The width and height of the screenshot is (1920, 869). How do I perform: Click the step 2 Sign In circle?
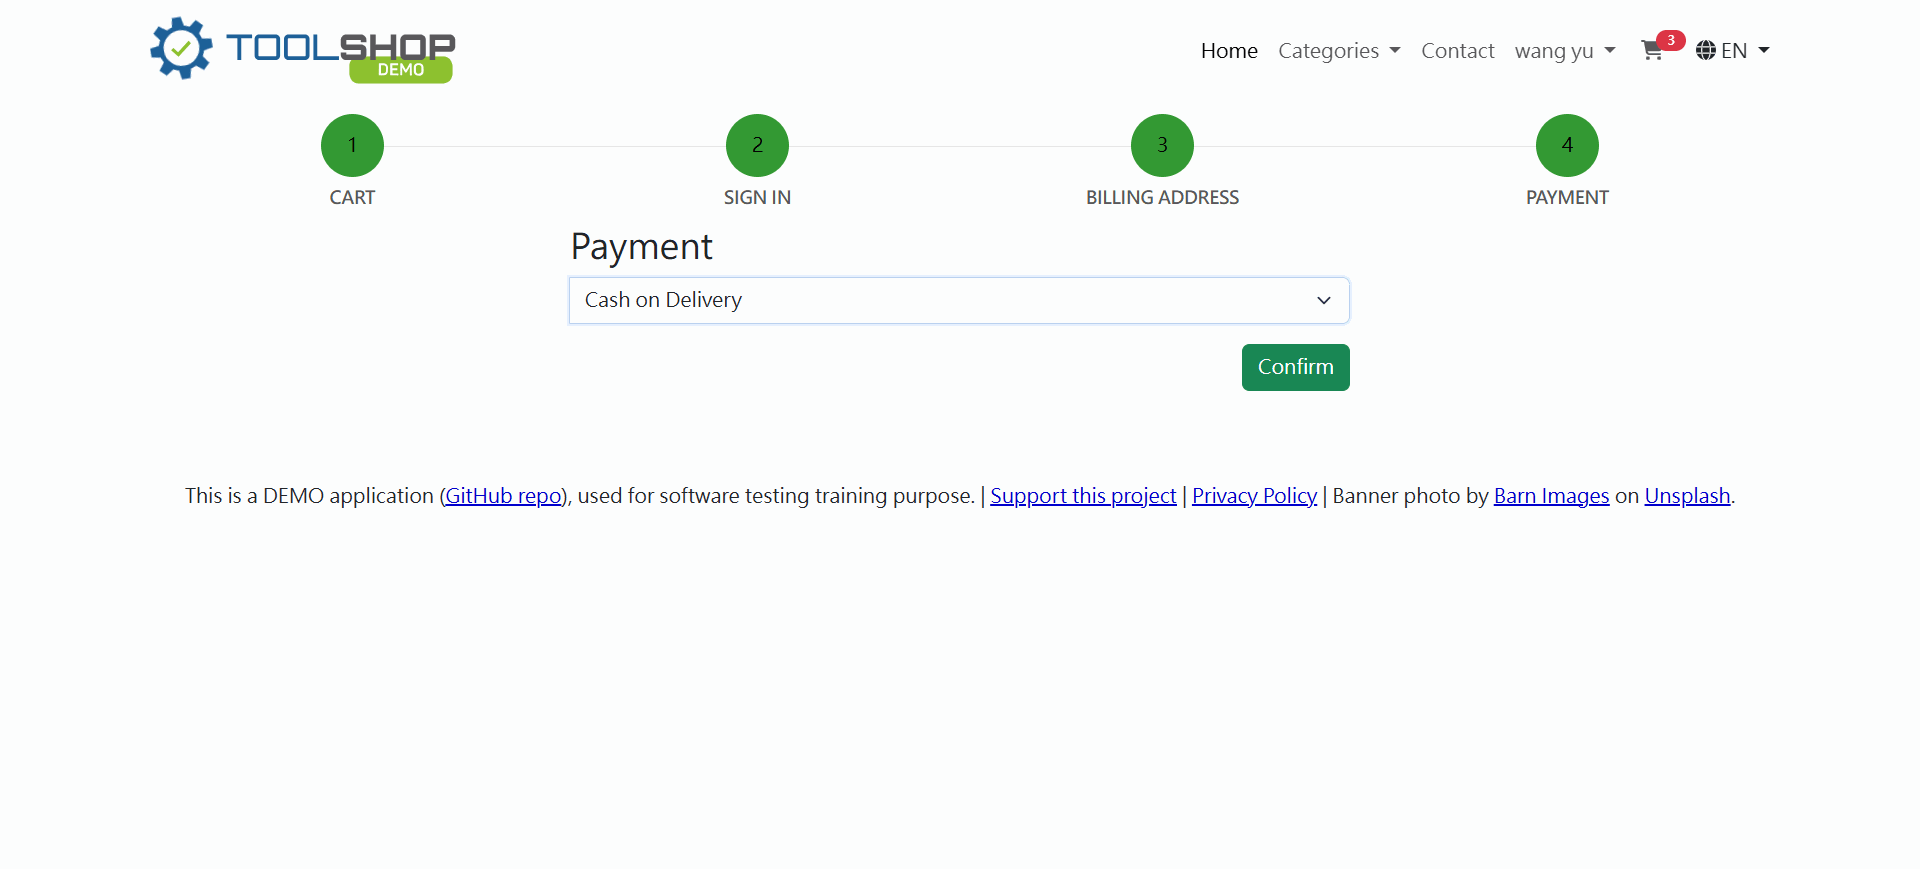pos(757,146)
